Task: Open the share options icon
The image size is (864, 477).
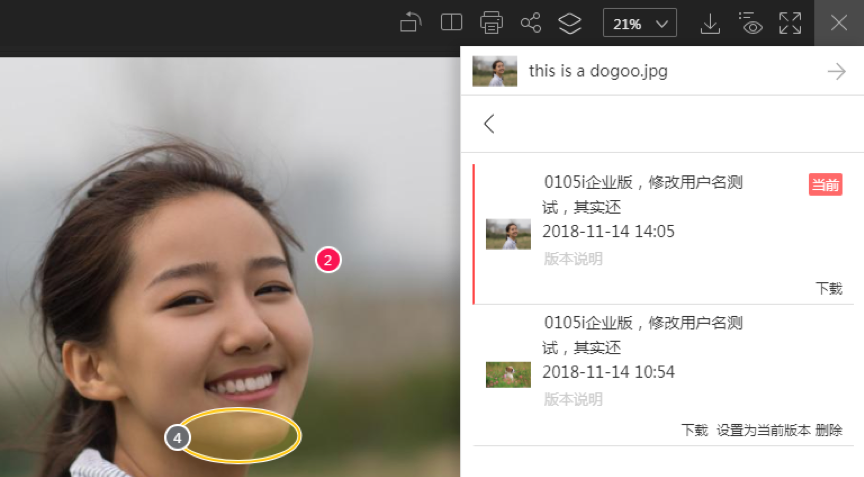Action: (x=531, y=23)
